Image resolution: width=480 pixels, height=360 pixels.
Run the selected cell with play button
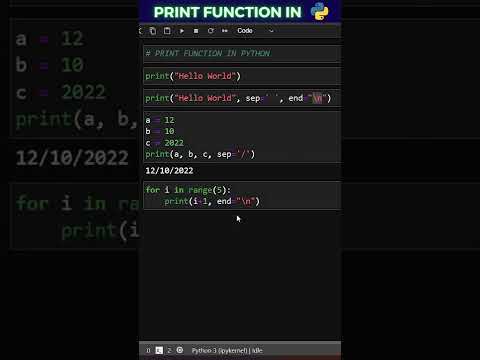pos(182,31)
